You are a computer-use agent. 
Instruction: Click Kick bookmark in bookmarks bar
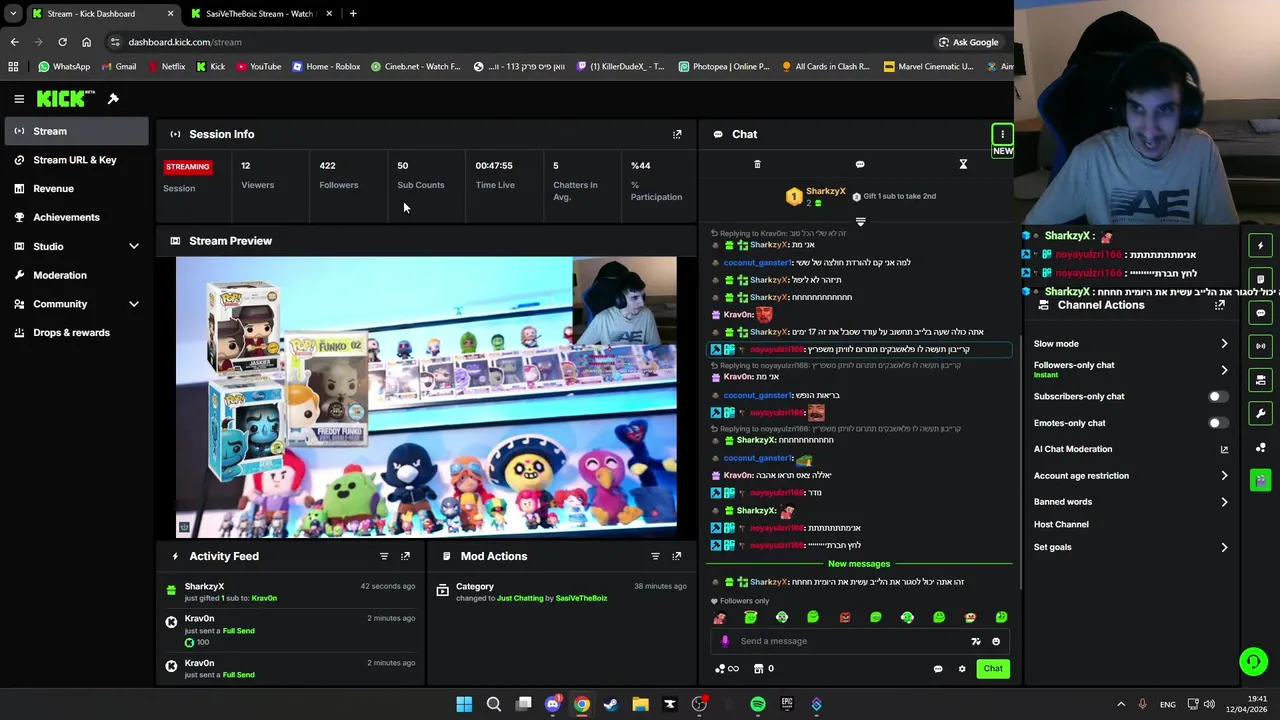tap(210, 67)
